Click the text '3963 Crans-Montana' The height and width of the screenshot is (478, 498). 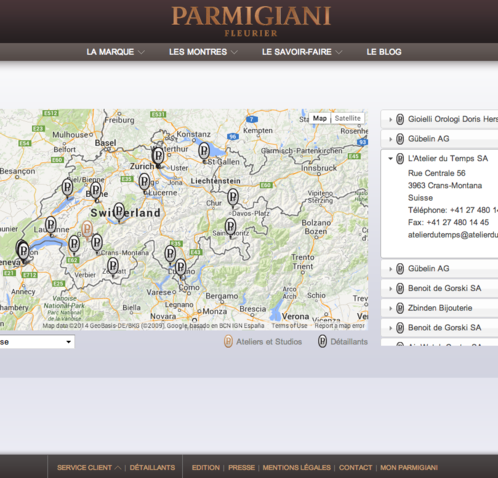[445, 186]
